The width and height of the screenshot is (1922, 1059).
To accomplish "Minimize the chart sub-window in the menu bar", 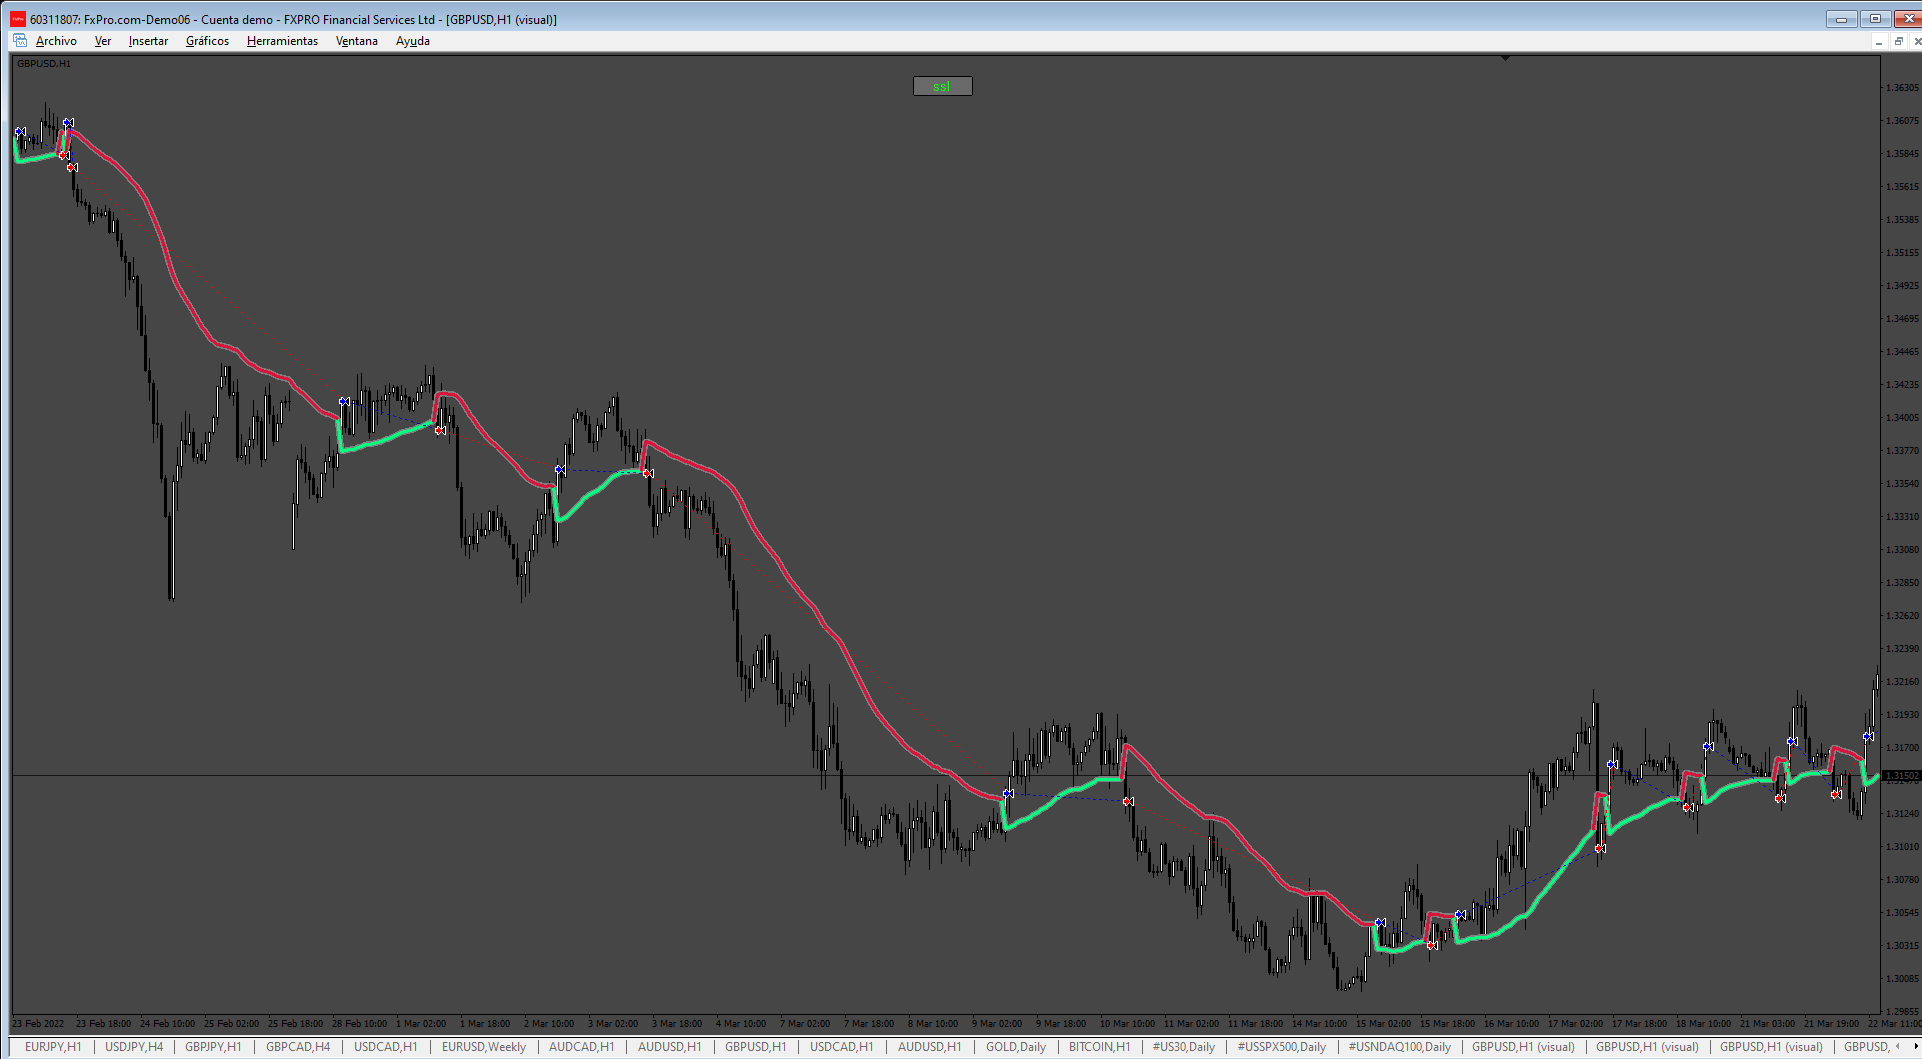I will (x=1879, y=41).
